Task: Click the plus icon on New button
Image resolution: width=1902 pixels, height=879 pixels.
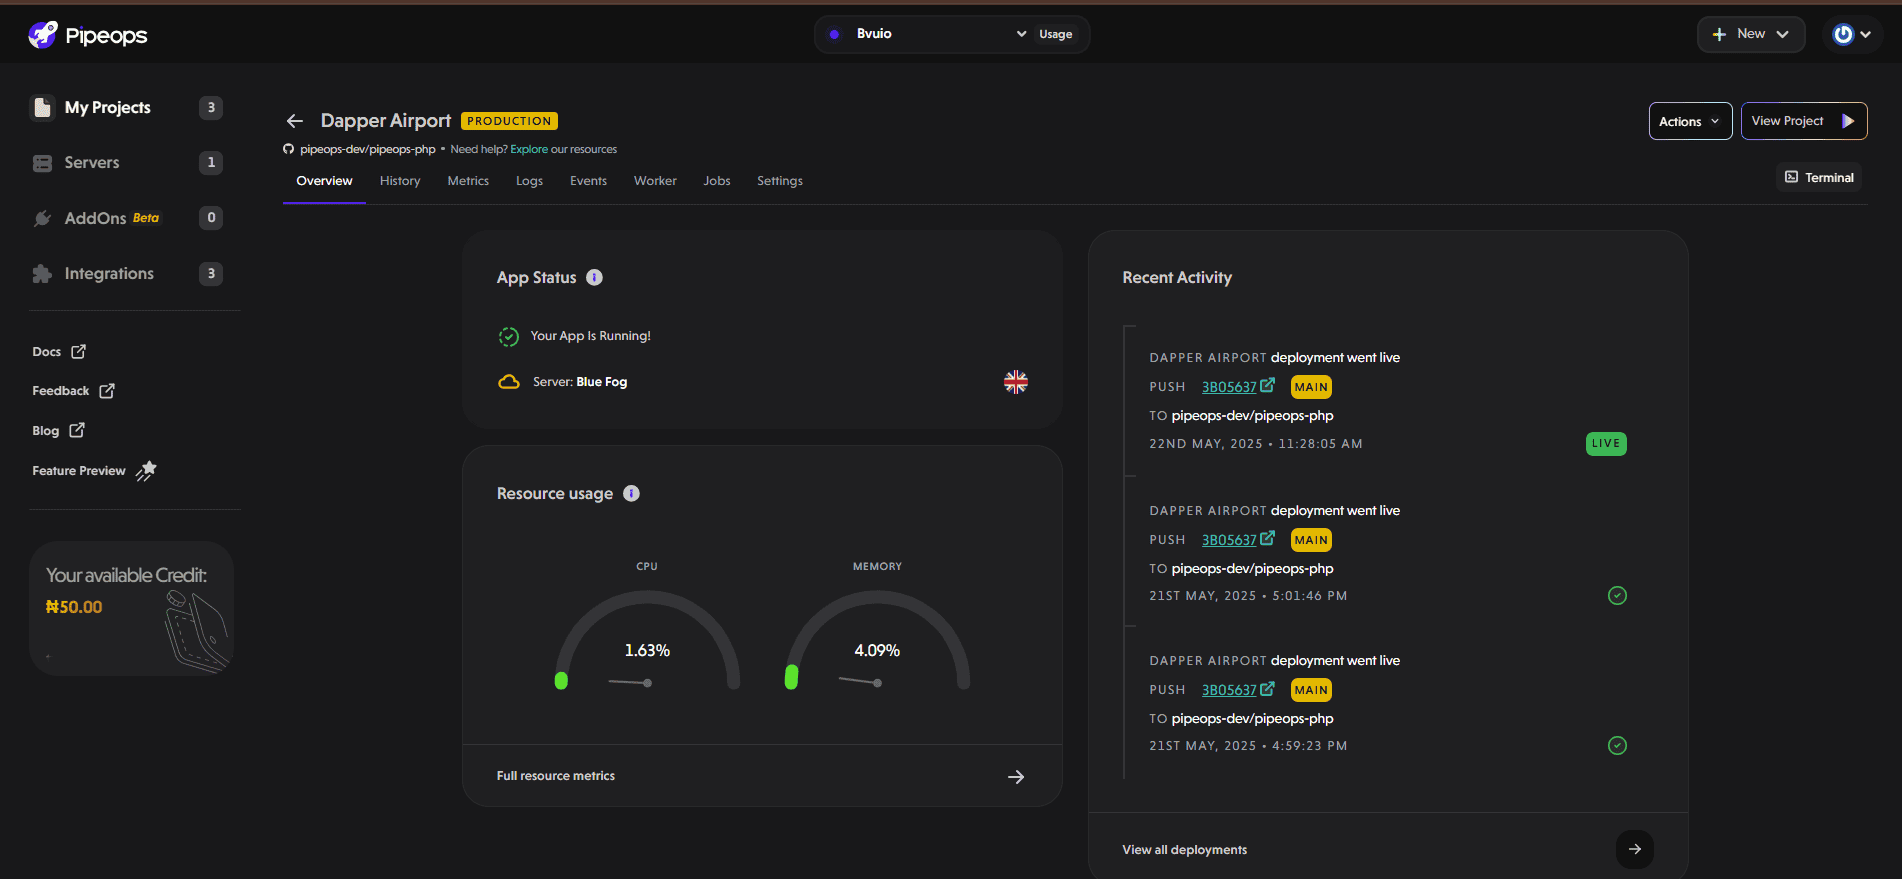Action: coord(1719,34)
